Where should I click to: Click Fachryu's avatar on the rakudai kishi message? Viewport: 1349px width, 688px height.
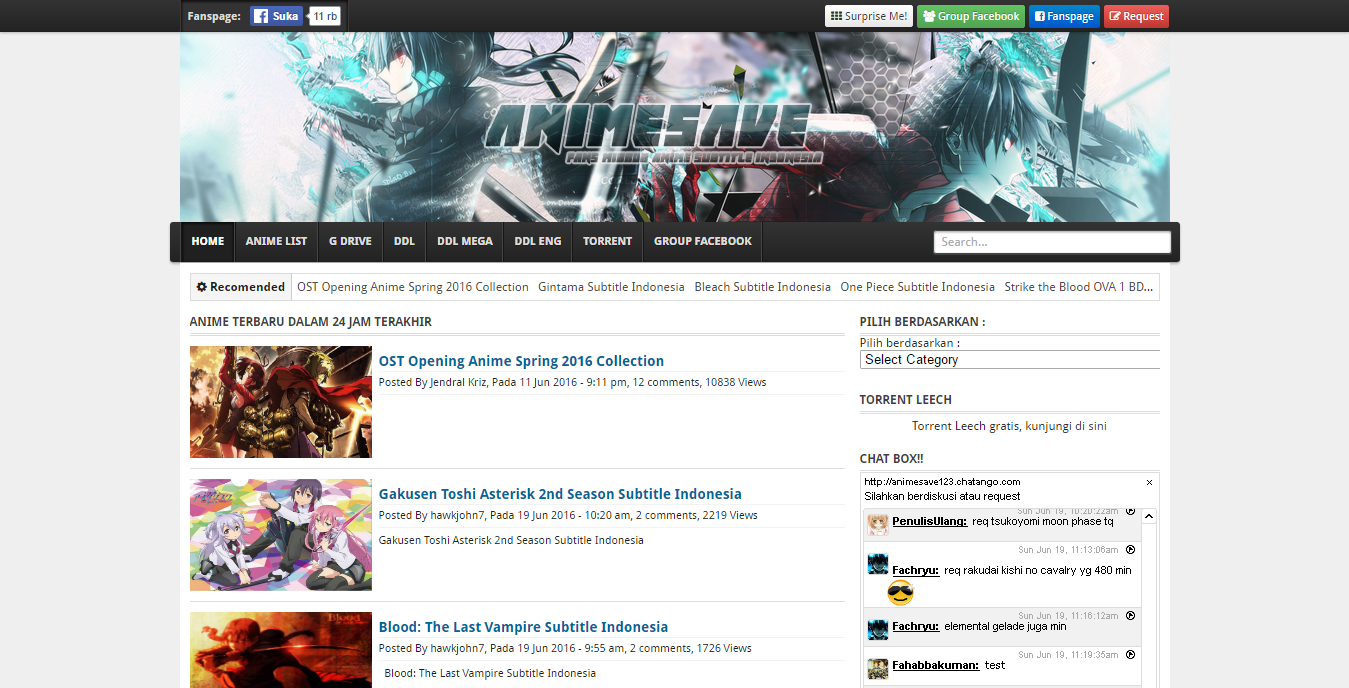[x=877, y=565]
